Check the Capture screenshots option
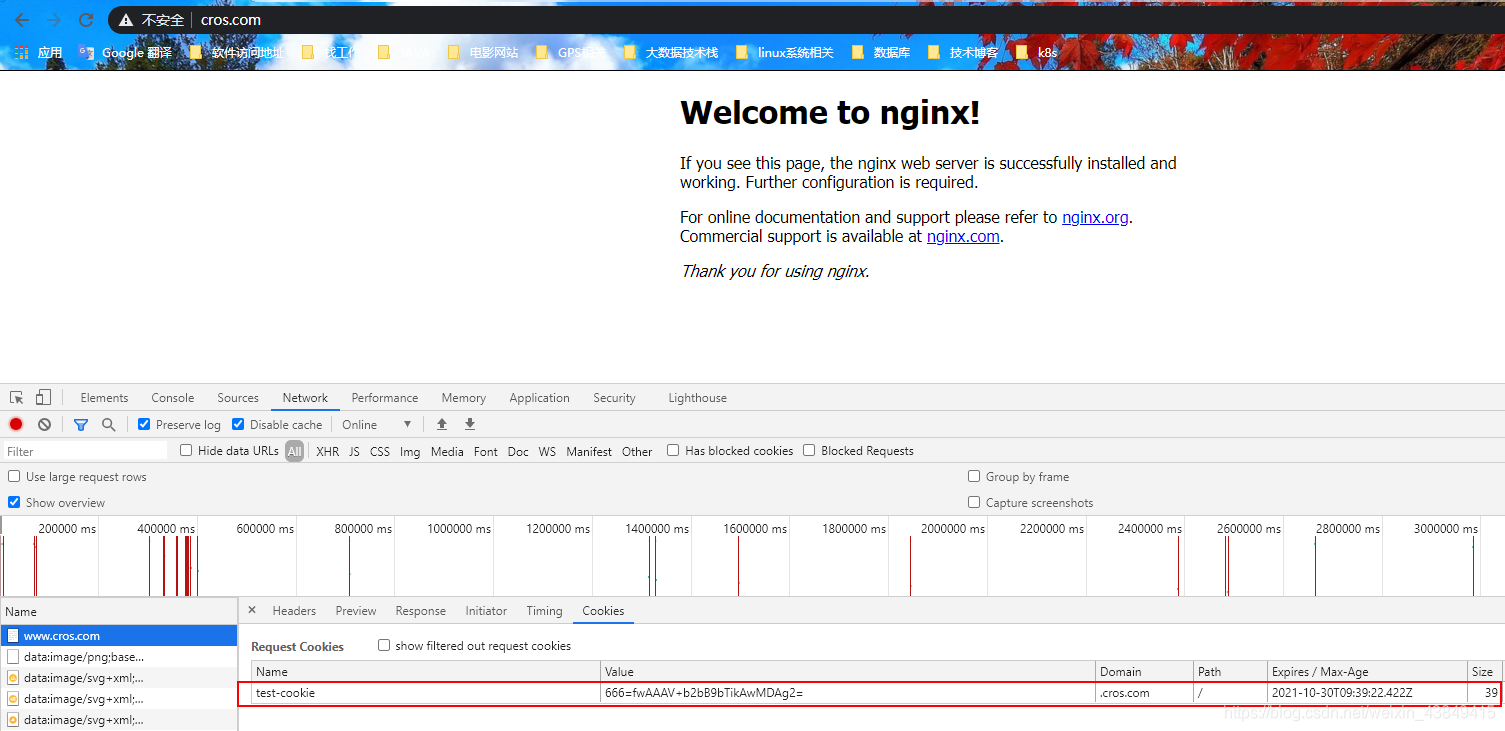Viewport: 1505px width, 731px height. tap(974, 502)
